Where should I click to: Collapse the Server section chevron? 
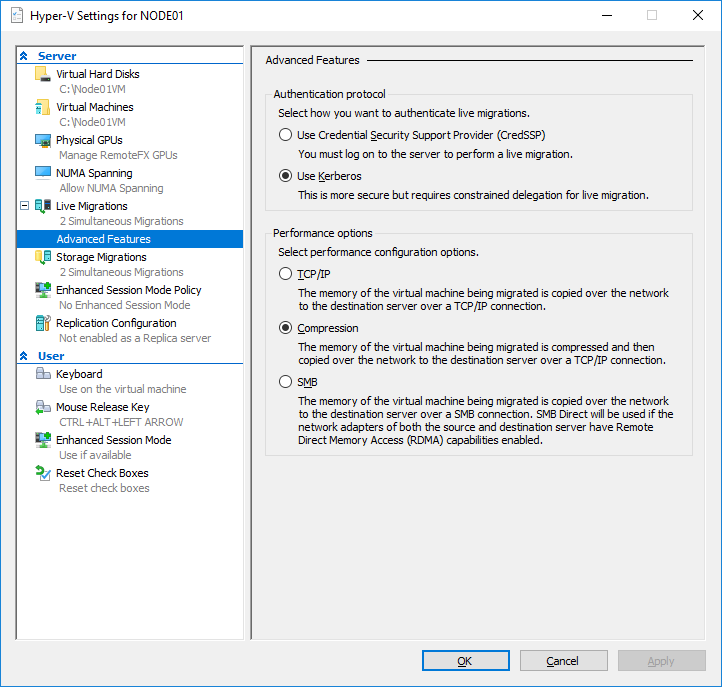click(24, 56)
